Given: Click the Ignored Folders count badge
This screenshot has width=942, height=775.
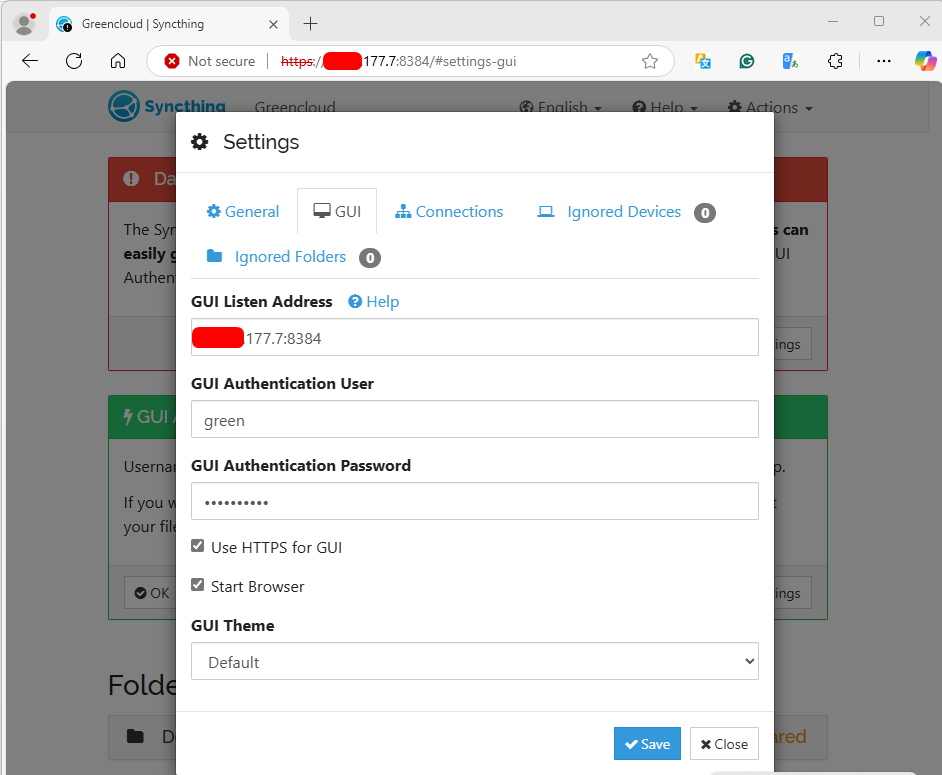Looking at the screenshot, I should 369,258.
